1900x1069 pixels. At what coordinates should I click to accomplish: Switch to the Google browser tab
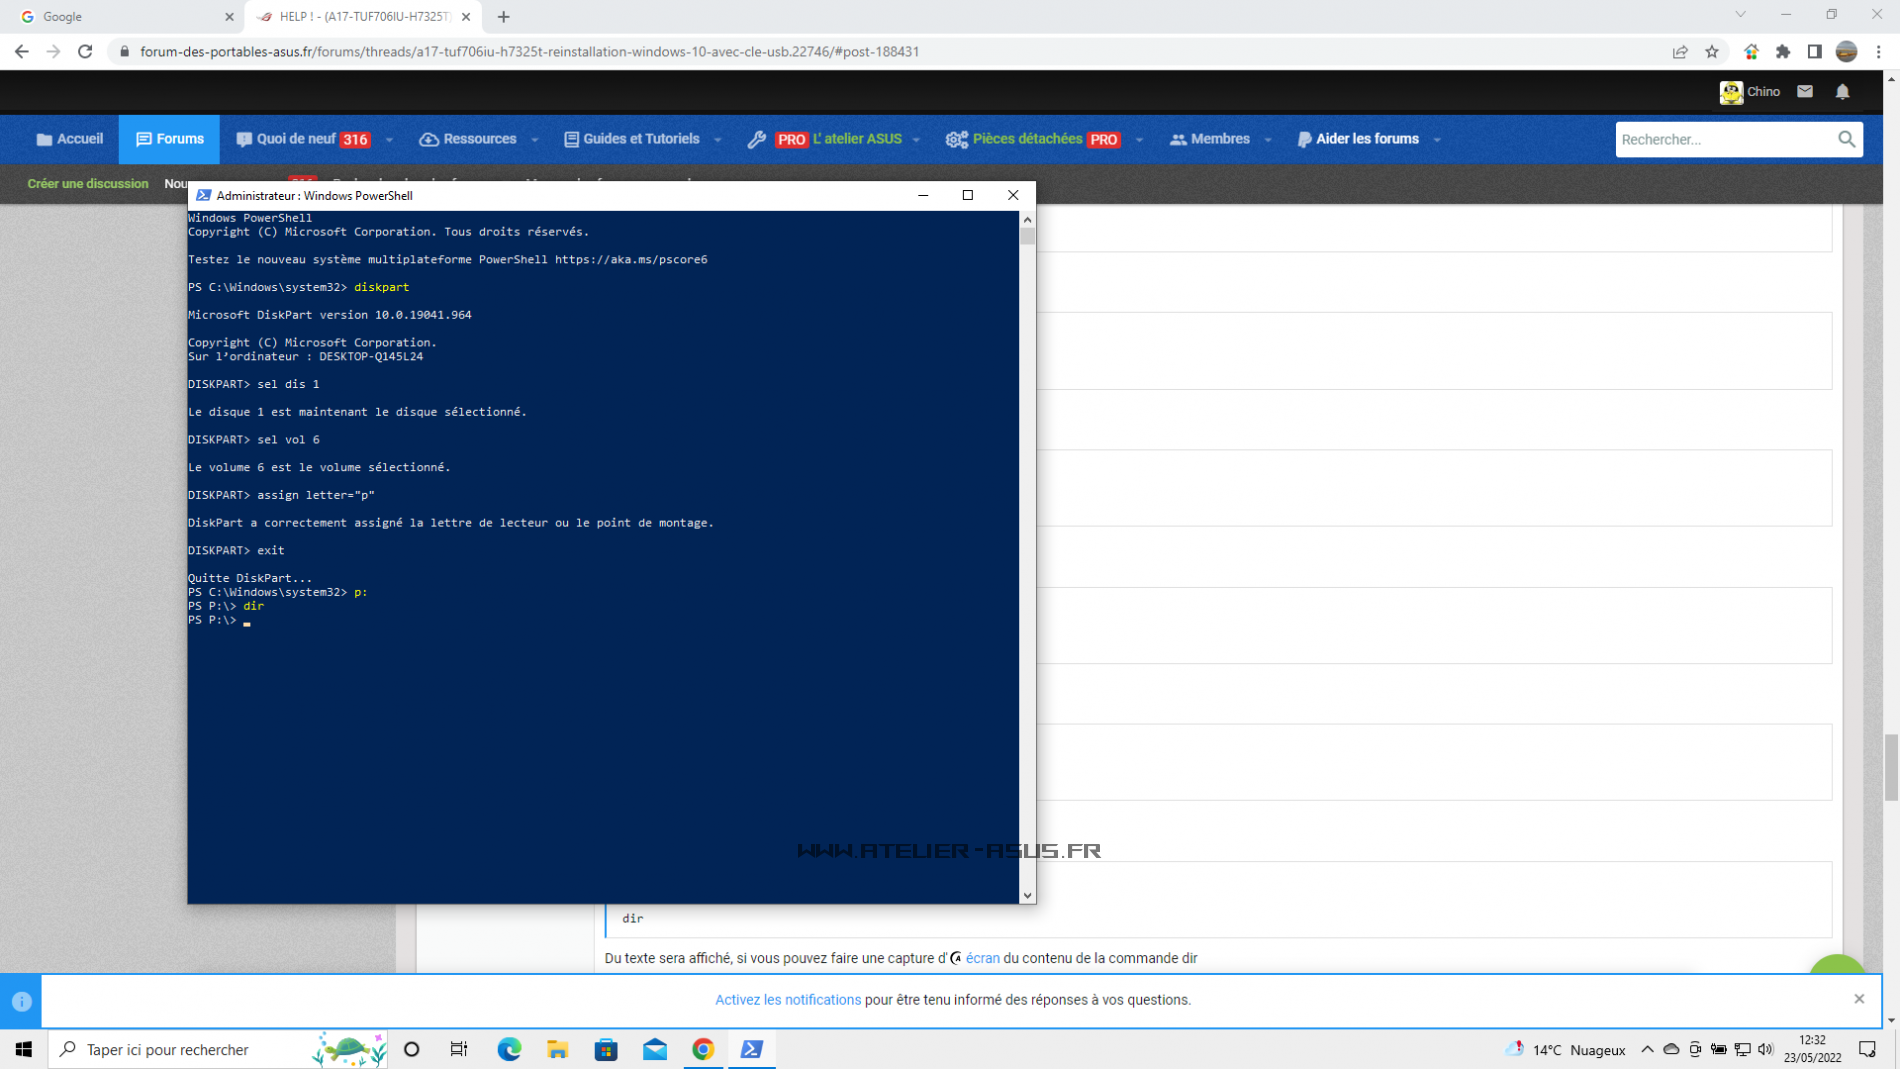pyautogui.click(x=120, y=17)
